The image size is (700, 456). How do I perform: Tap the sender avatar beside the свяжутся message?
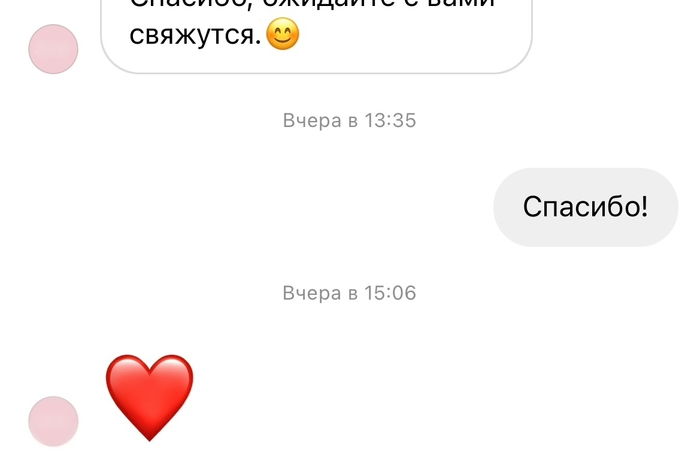53,49
